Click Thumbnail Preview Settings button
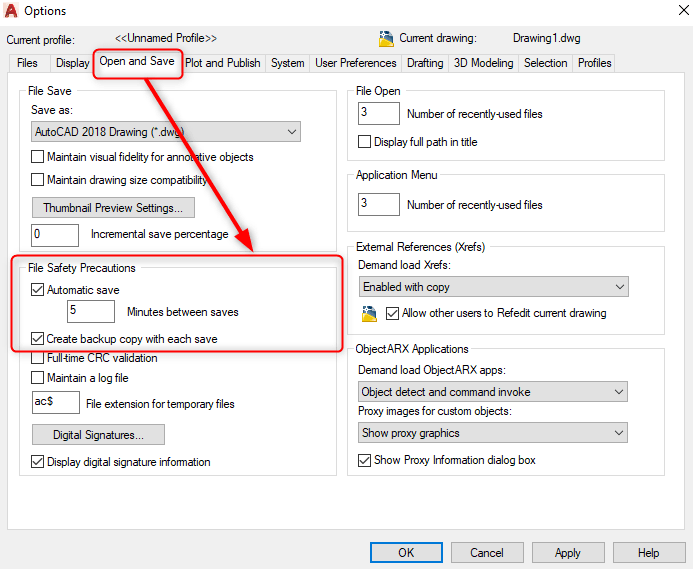 (x=113, y=208)
